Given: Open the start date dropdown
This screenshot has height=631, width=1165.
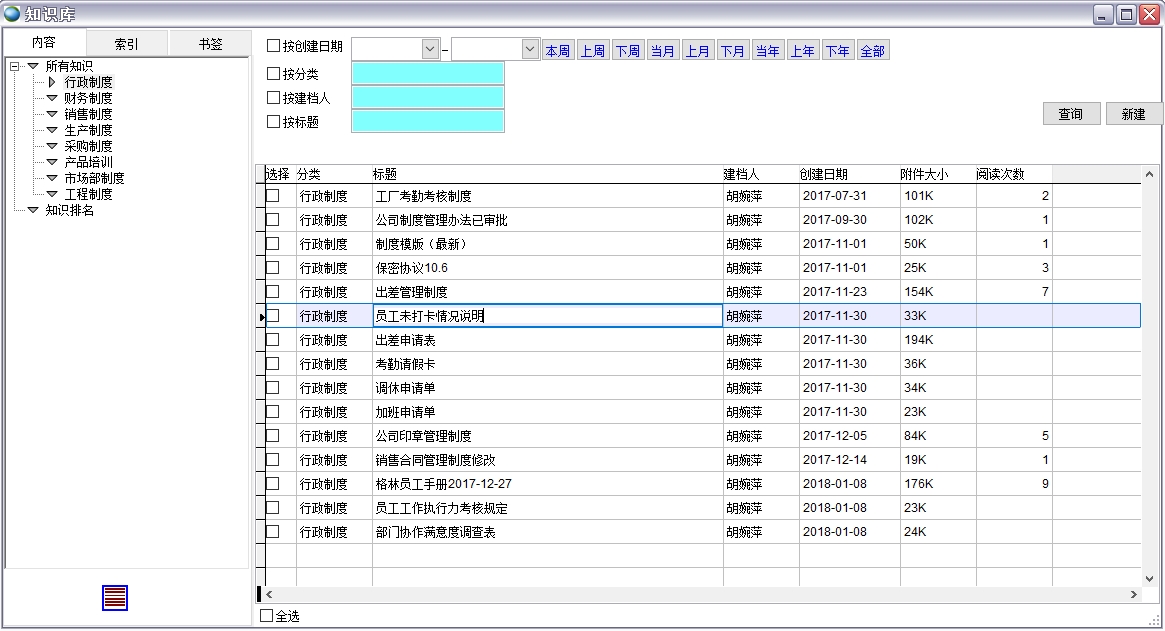Looking at the screenshot, I should pos(430,49).
